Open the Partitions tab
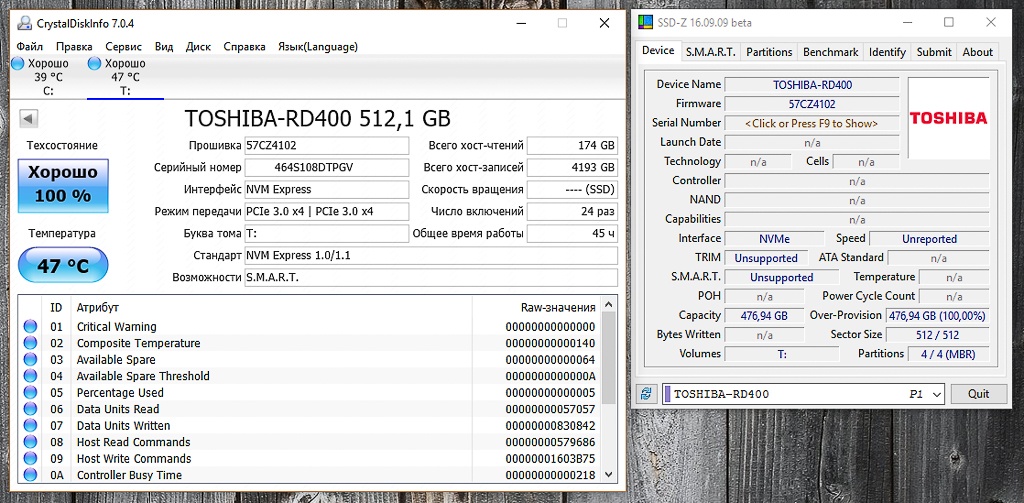 [x=769, y=52]
